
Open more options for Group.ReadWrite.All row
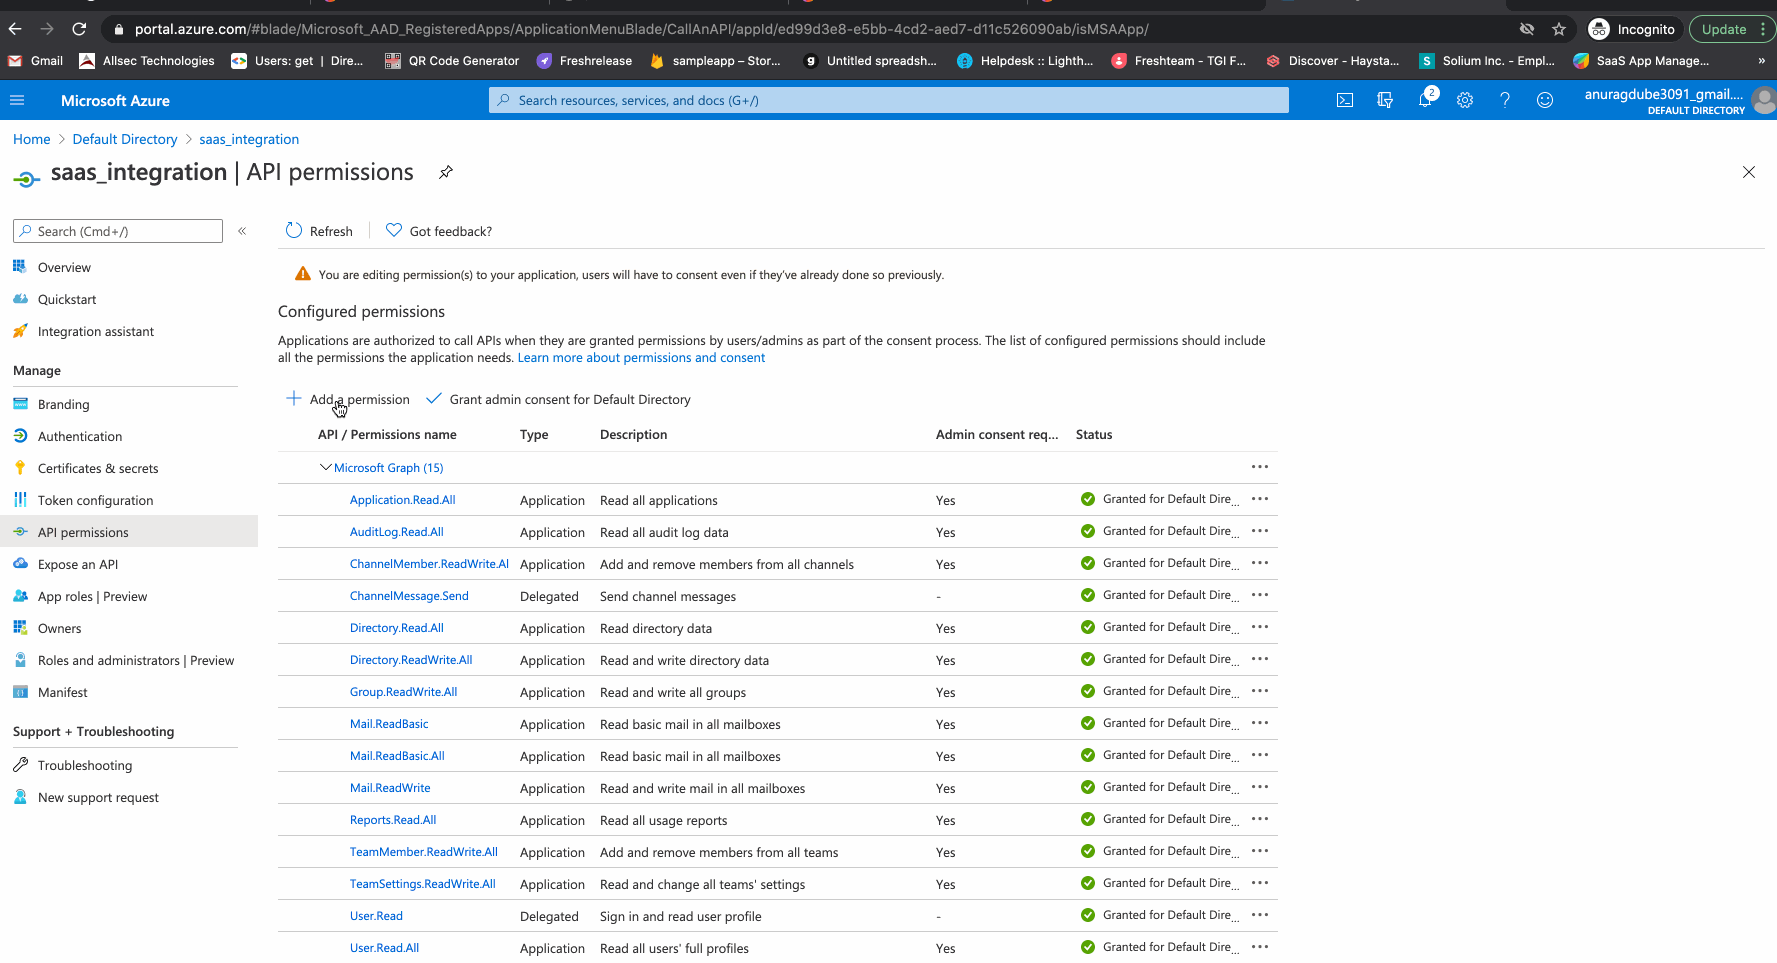click(x=1260, y=691)
